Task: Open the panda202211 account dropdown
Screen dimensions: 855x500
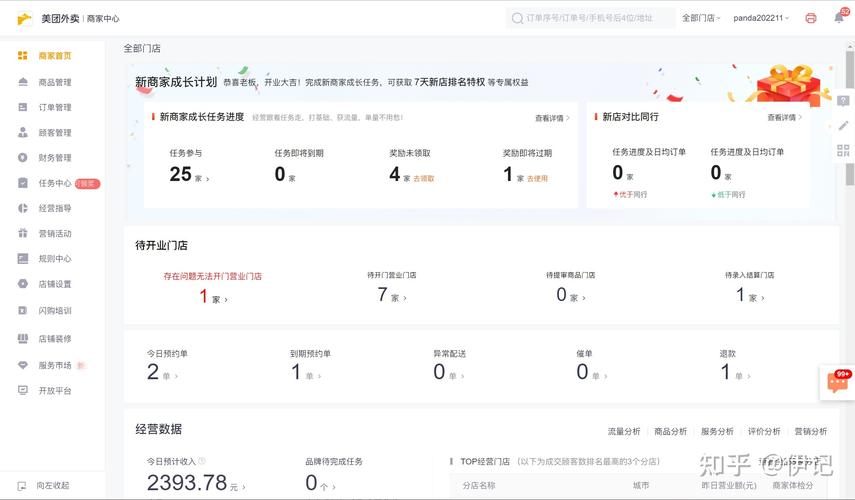Action: 761,18
